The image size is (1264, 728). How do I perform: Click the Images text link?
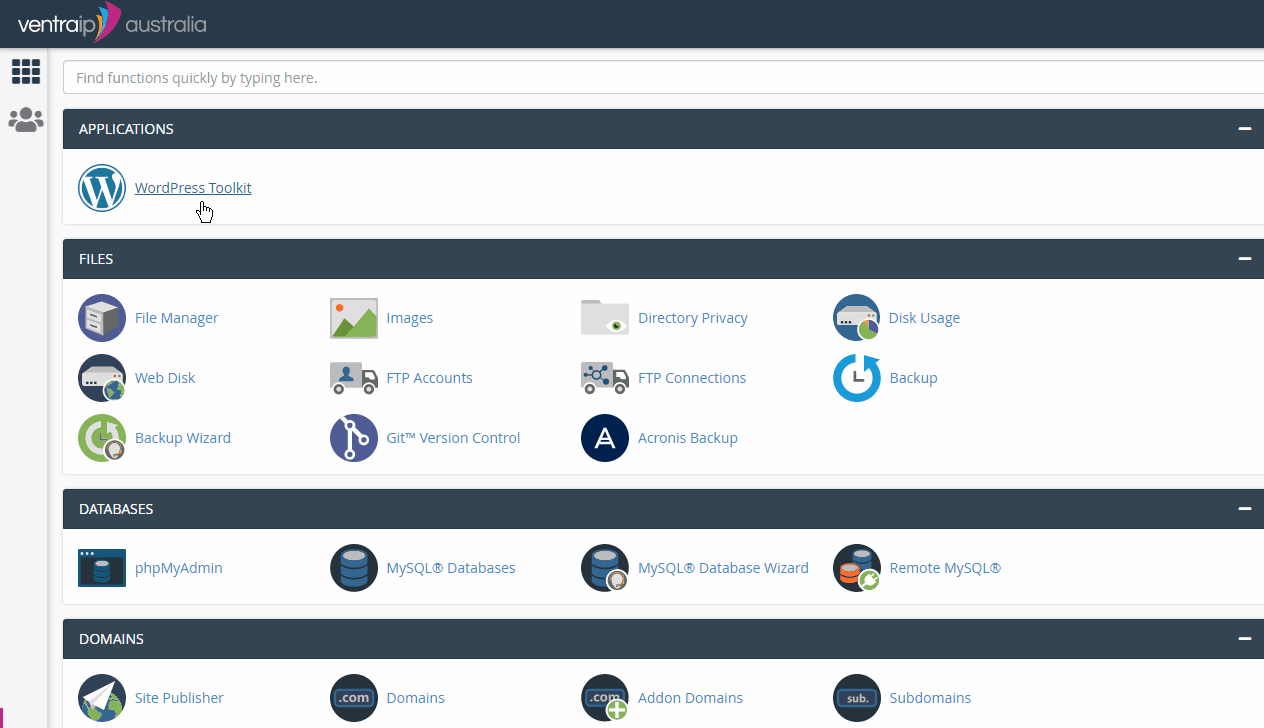tap(410, 318)
